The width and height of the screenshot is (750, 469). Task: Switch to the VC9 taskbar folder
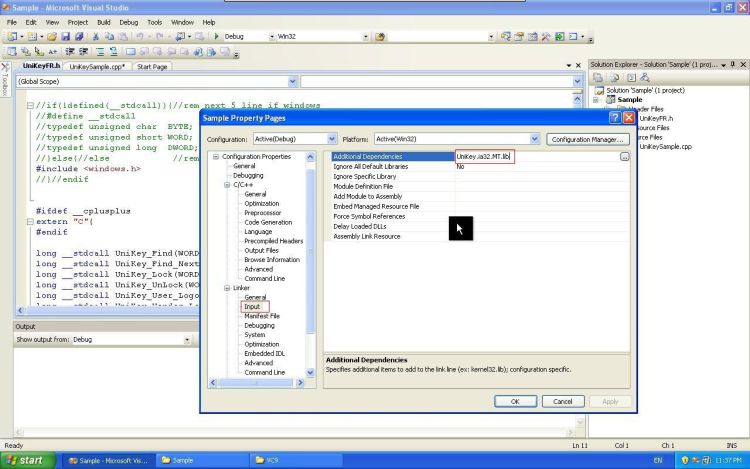click(x=295, y=460)
